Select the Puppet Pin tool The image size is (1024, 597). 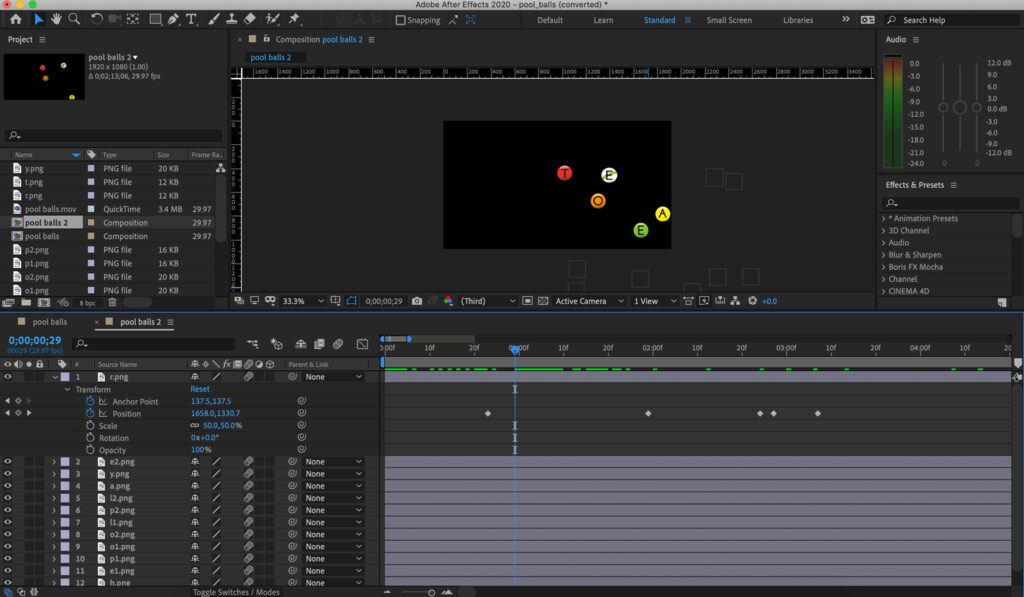coord(293,19)
